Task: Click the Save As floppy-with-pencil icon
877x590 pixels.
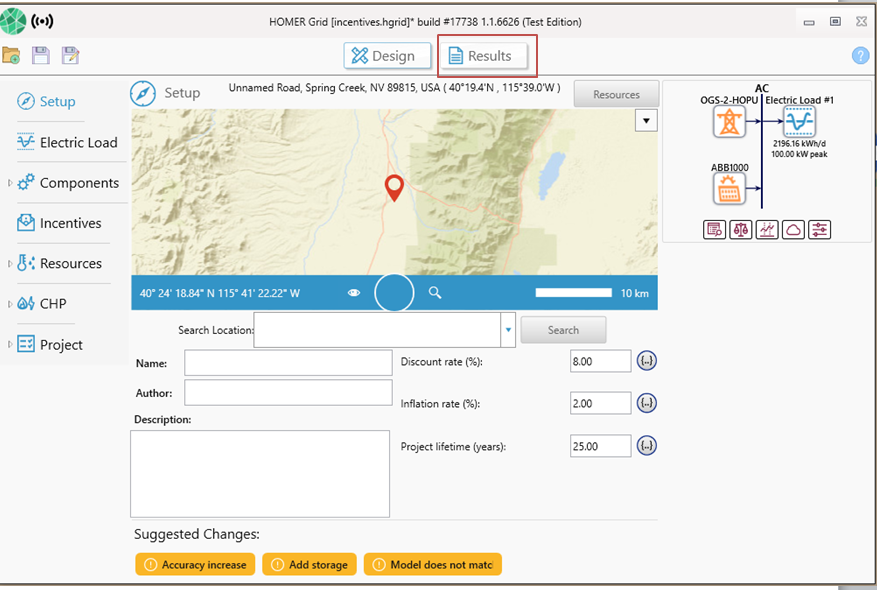Action: coord(70,56)
